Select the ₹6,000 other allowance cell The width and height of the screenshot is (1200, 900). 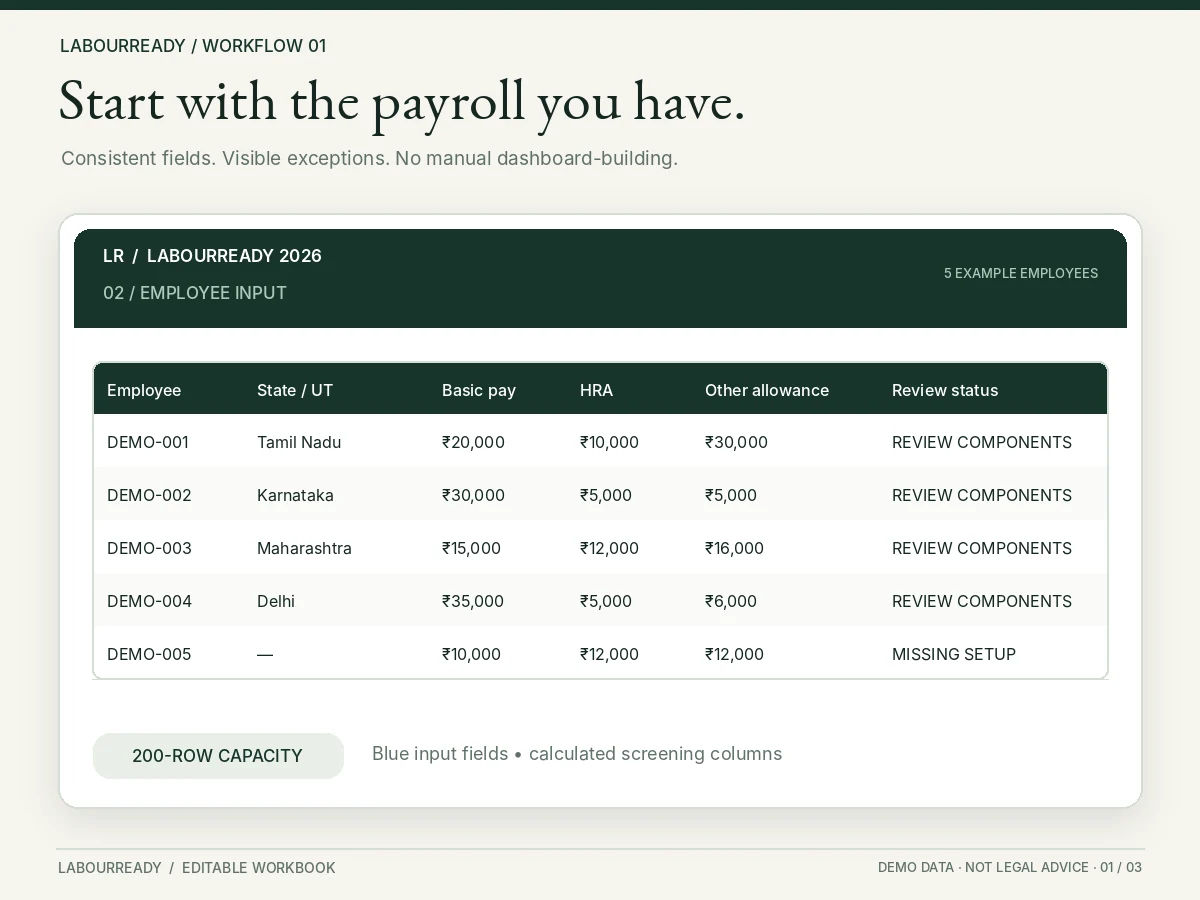point(731,601)
